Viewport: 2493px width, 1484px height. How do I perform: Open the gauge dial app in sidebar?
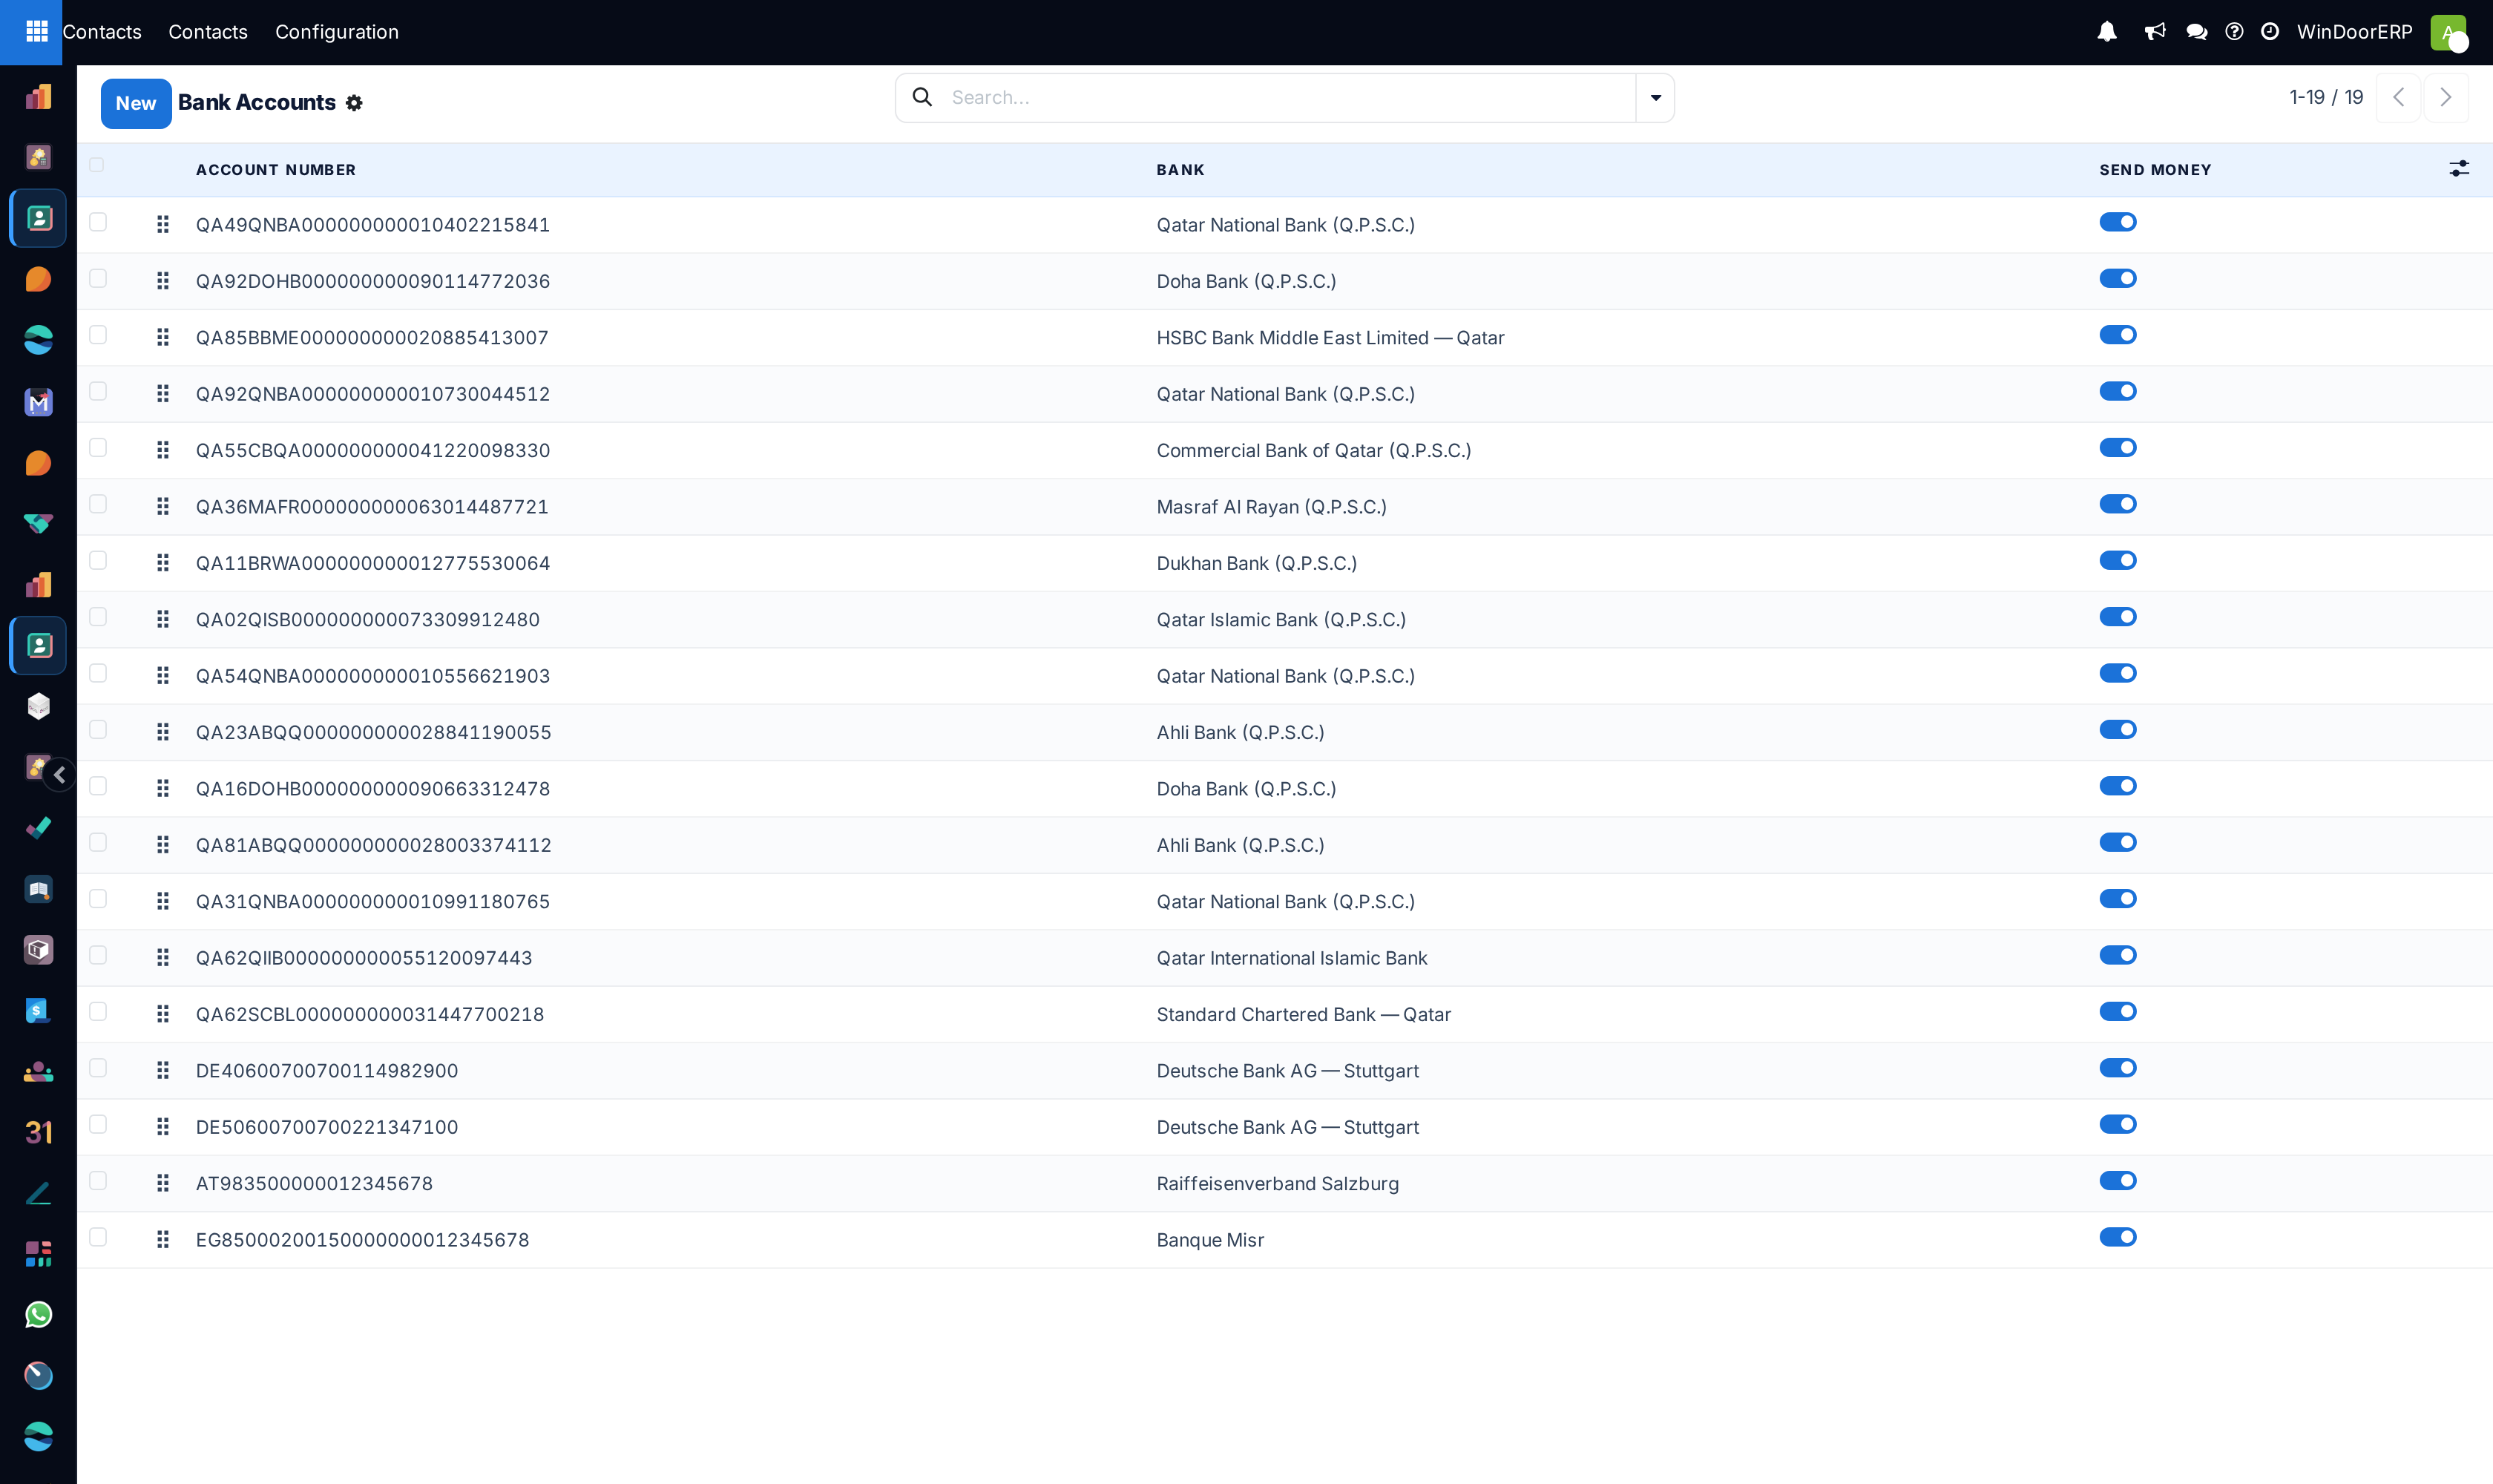pyautogui.click(x=38, y=1376)
